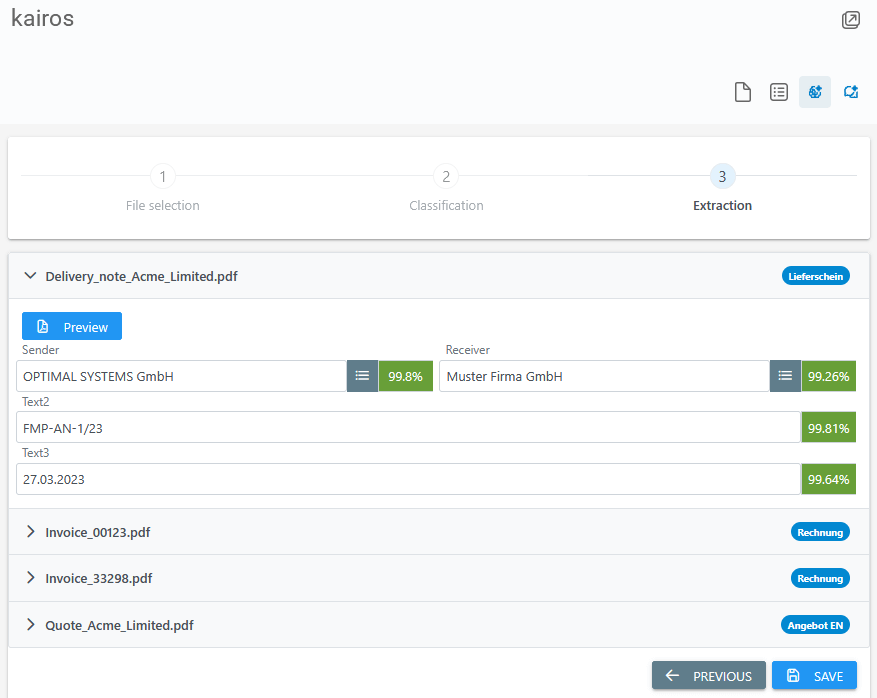Image resolution: width=877 pixels, height=698 pixels.
Task: Click the Save button
Action: [814, 676]
